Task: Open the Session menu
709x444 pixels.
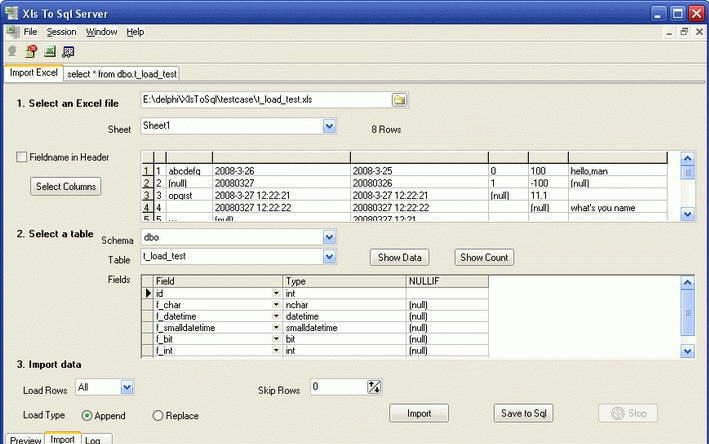Action: pos(61,32)
